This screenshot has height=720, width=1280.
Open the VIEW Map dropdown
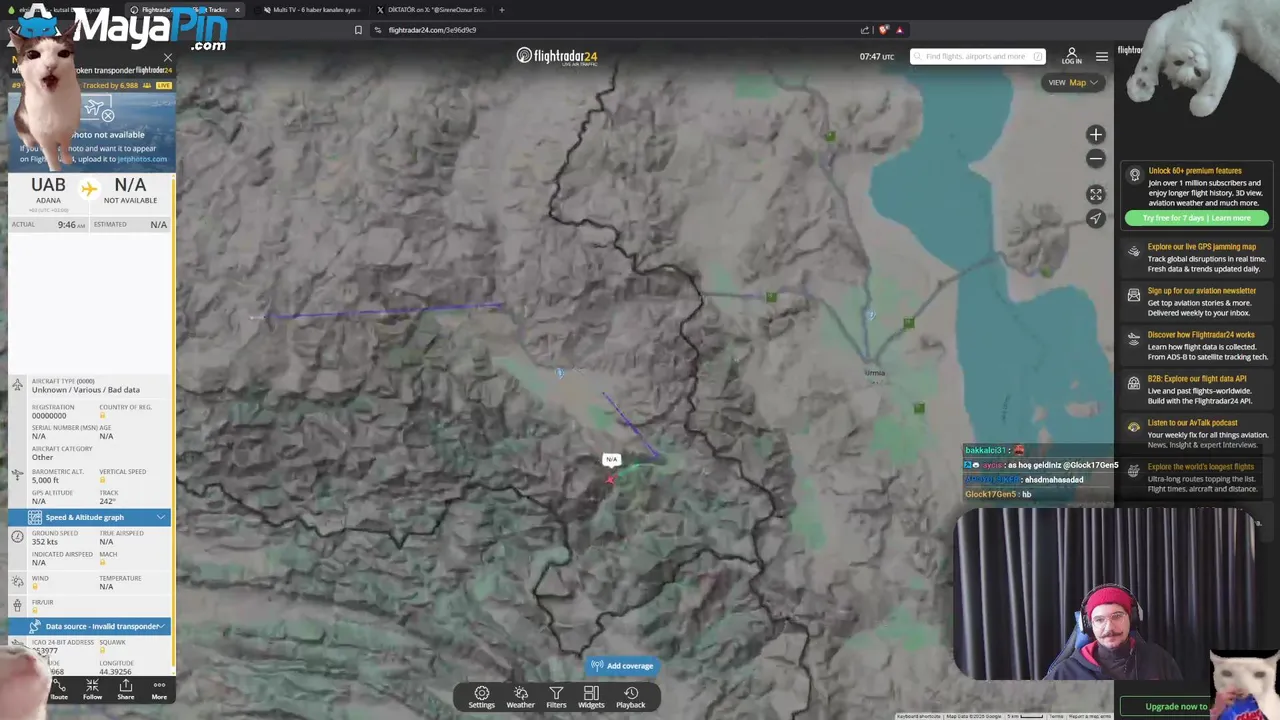point(1073,82)
